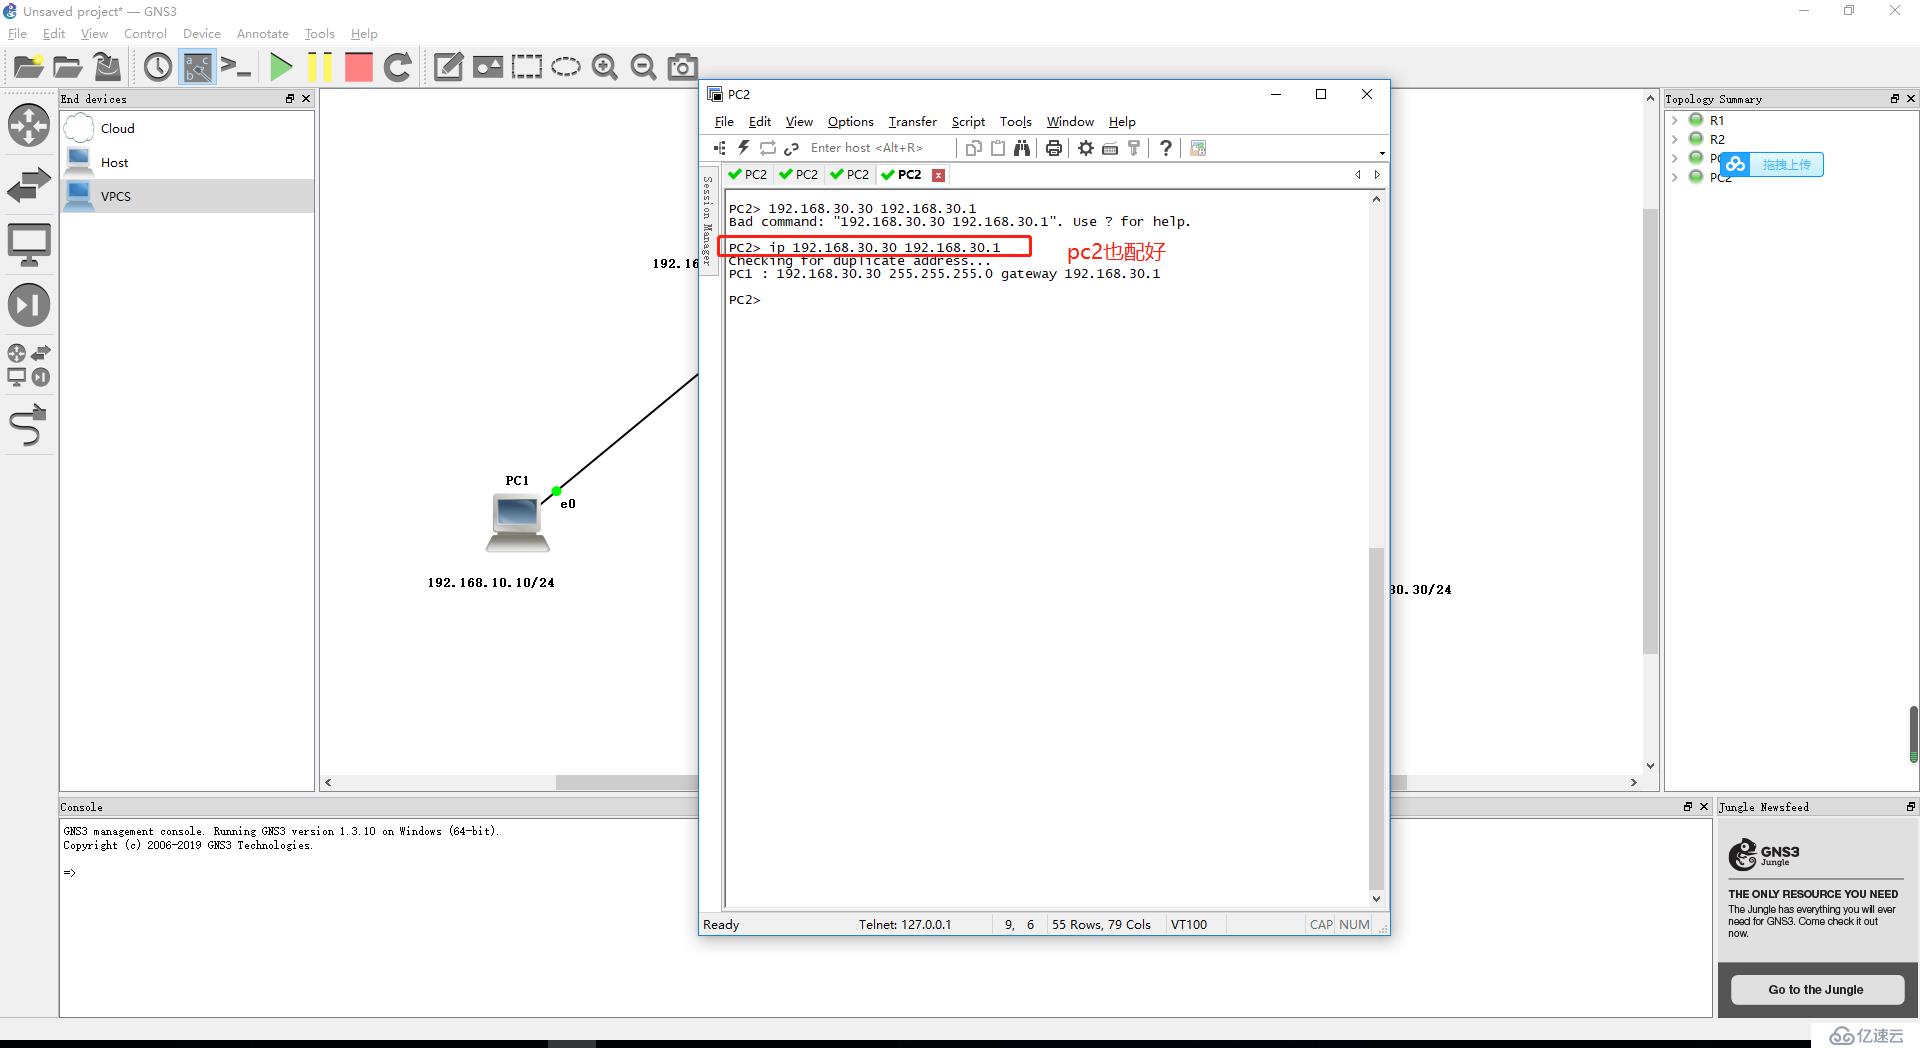Click the Keymap editor keyboard icon
This screenshot has width=1920, height=1048.
coord(1110,148)
